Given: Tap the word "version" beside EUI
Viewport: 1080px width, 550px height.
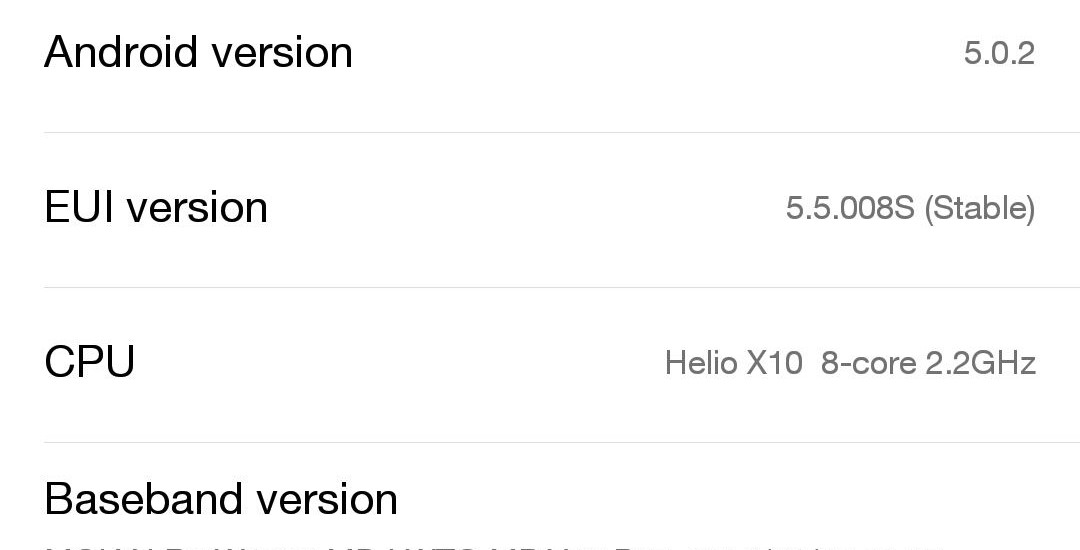Looking at the screenshot, I should click(197, 207).
